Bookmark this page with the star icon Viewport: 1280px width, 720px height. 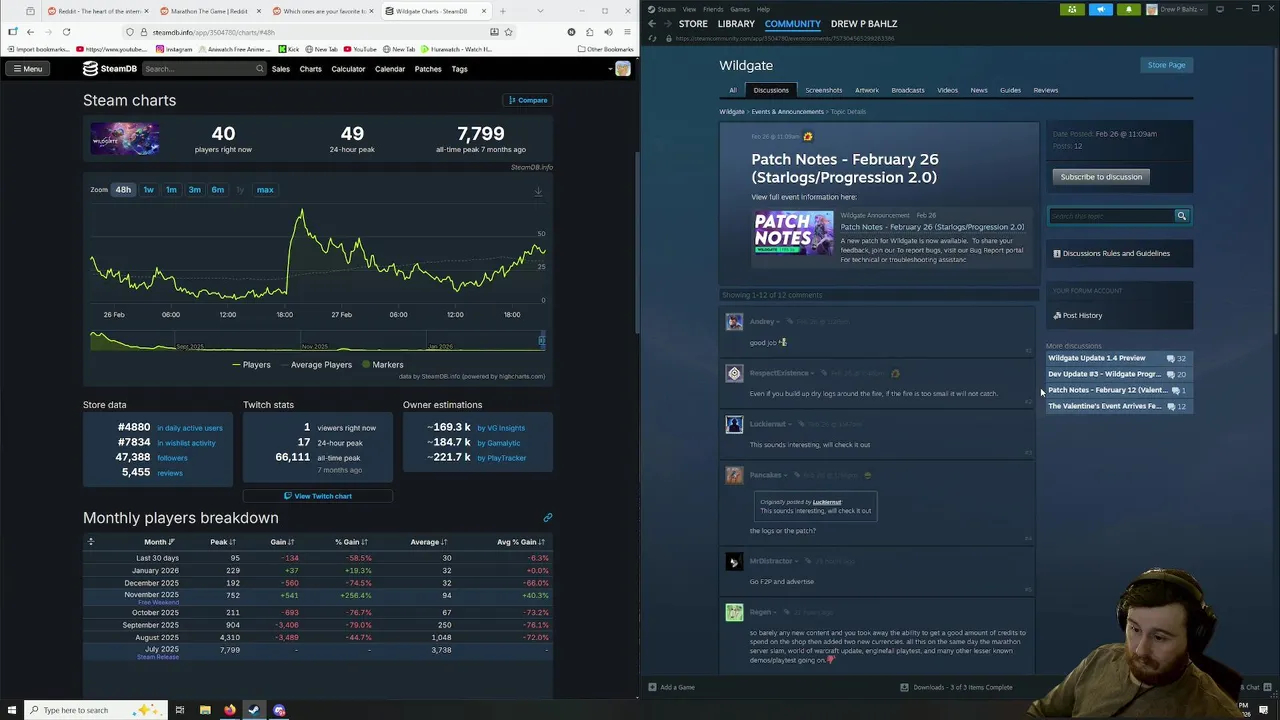click(x=508, y=32)
